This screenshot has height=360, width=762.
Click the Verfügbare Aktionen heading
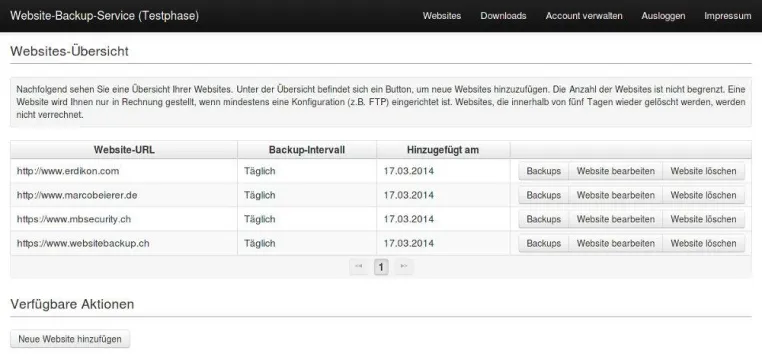(72, 305)
